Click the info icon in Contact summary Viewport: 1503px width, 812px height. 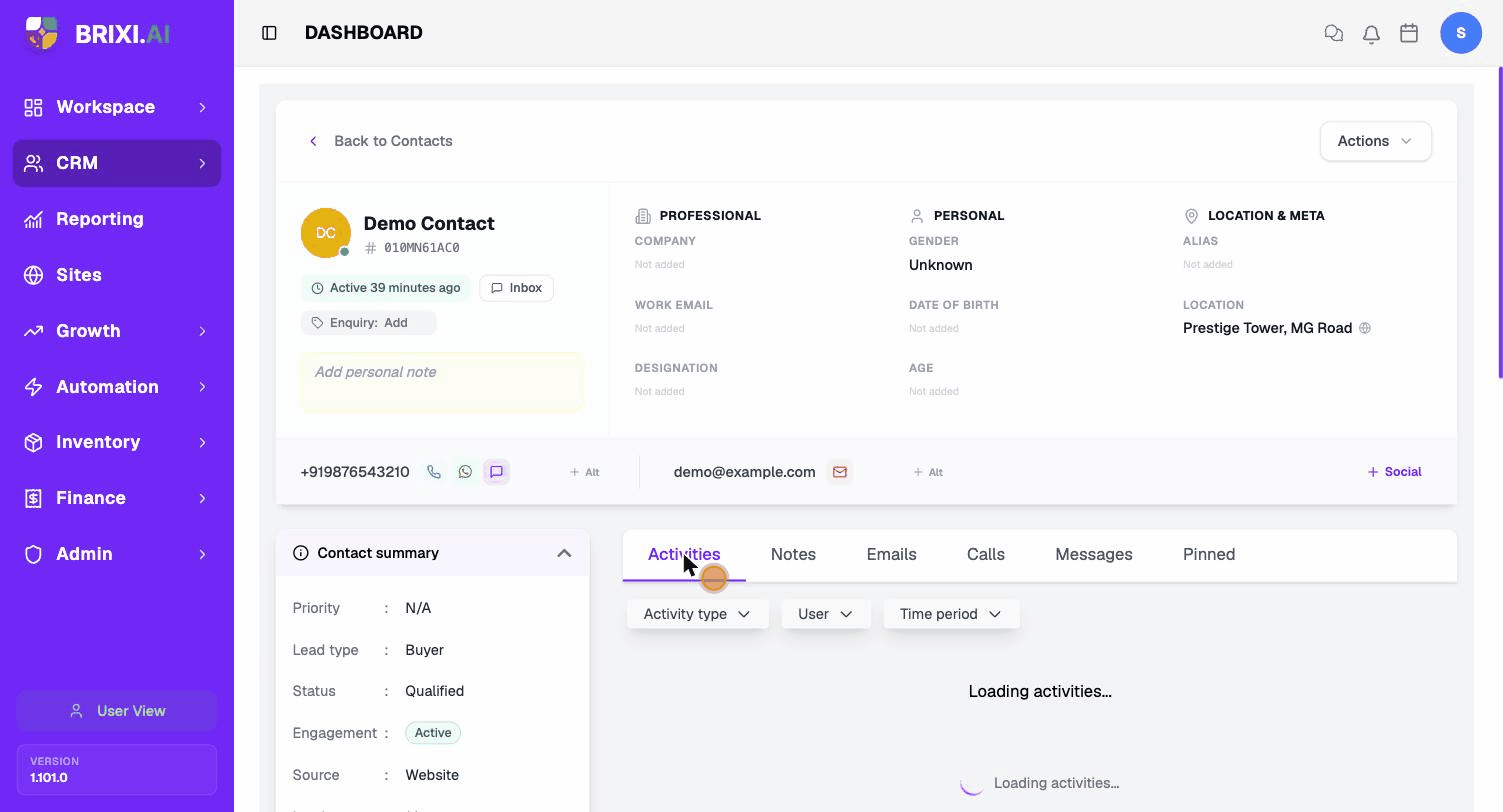[300, 553]
